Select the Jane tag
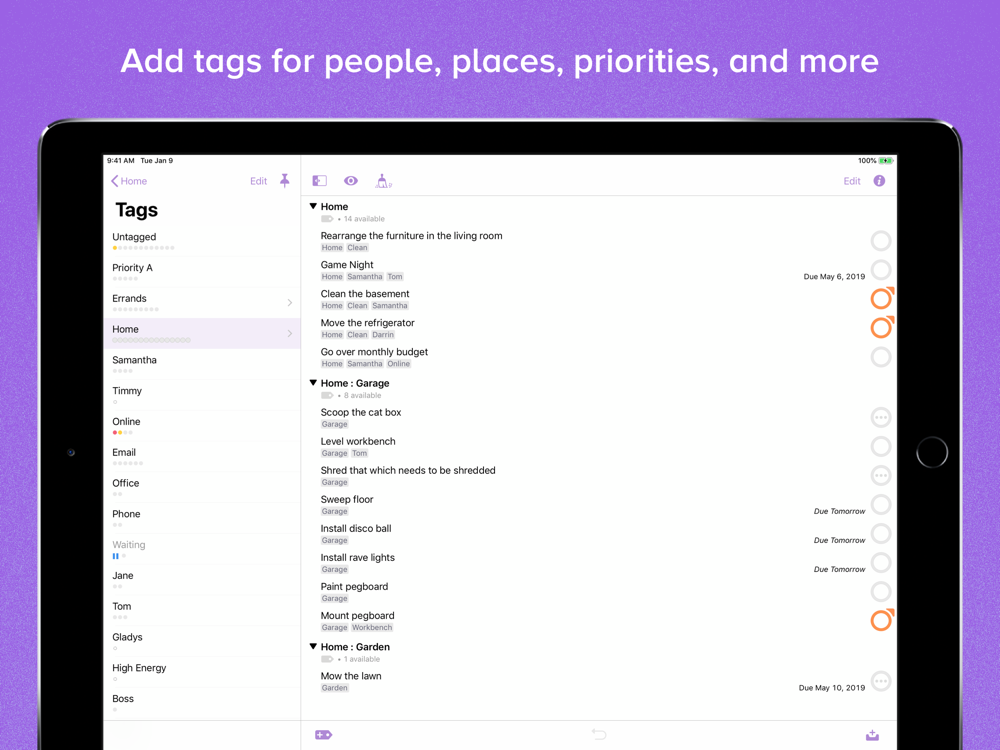The width and height of the screenshot is (1000, 750). pyautogui.click(x=202, y=580)
